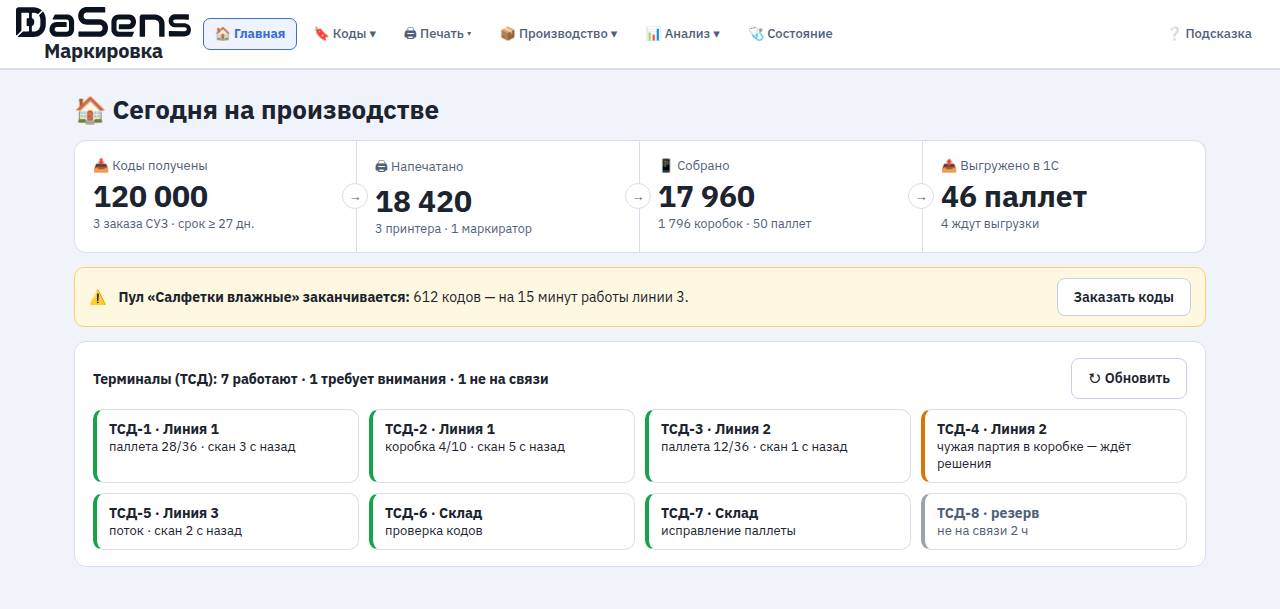Image resolution: width=1280 pixels, height=609 pixels.
Task: Click the printer icon next to 'Напечатано'
Action: pyautogui.click(x=381, y=167)
